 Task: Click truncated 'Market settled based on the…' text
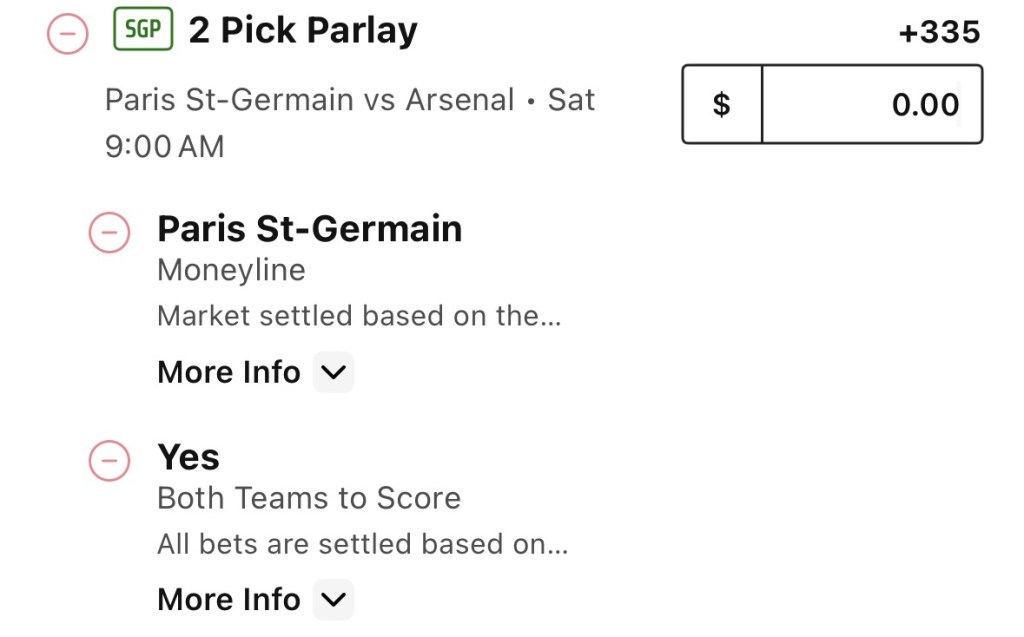(359, 316)
